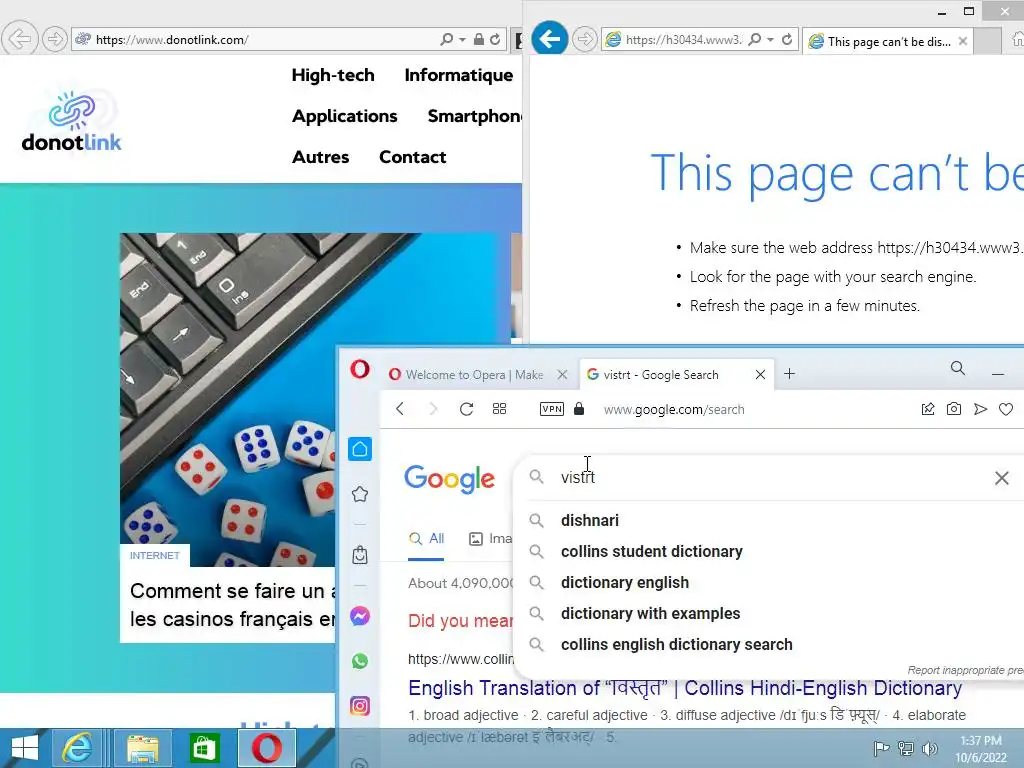
Task: Open Windows Start button
Action: [24, 748]
